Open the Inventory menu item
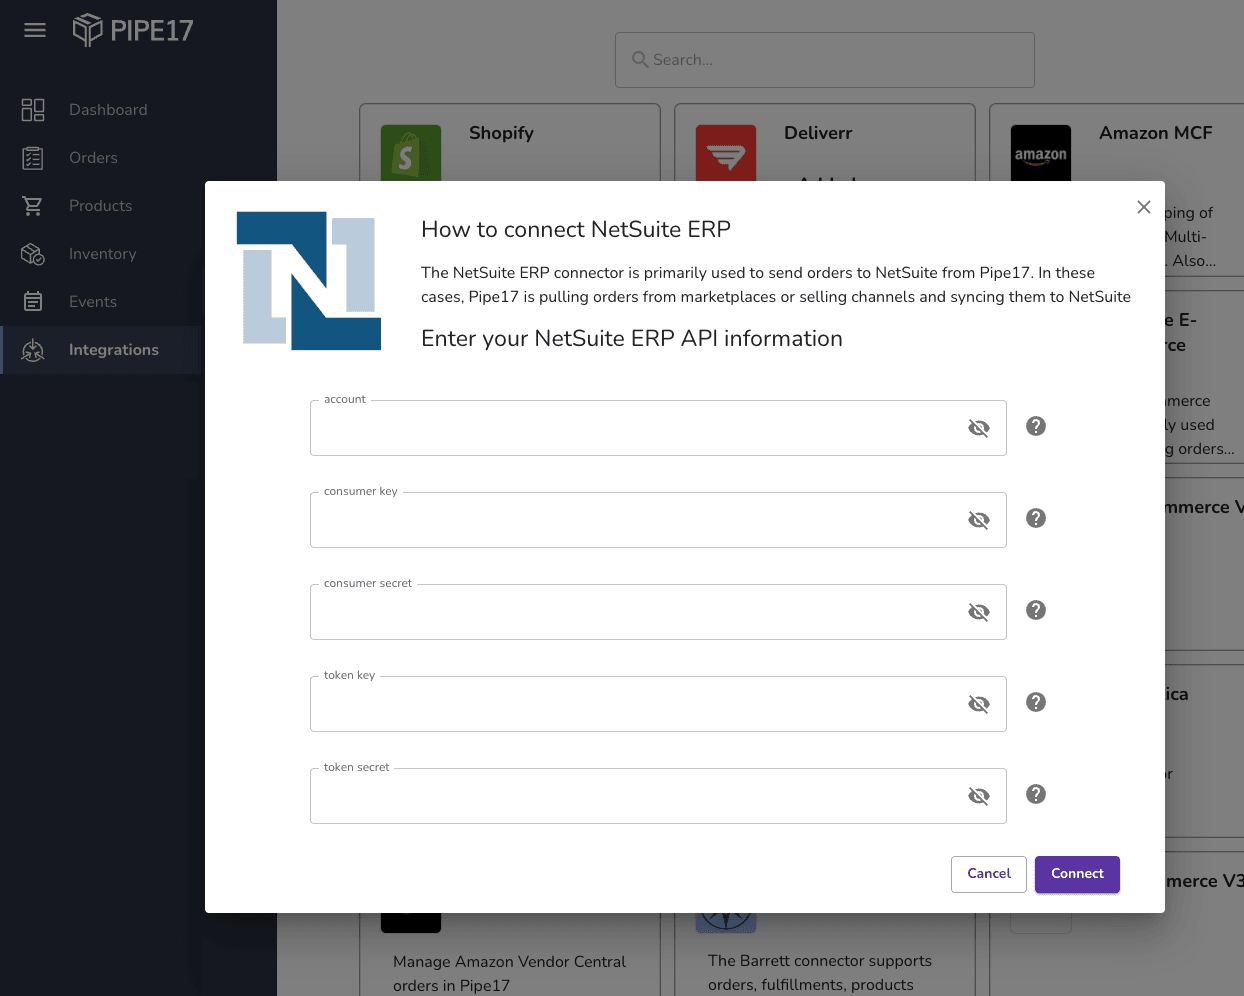Screen dimensions: 1244x996 pos(102,254)
